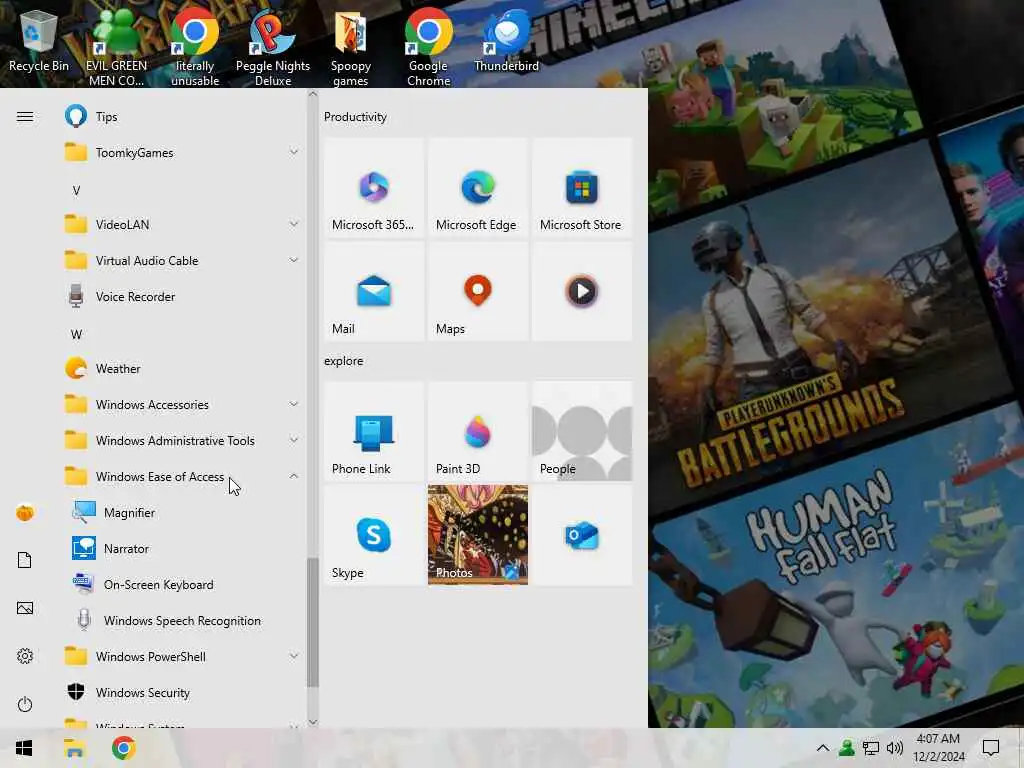The image size is (1024, 768).
Task: Select the Recycle Bin desktop icon
Action: [39, 40]
